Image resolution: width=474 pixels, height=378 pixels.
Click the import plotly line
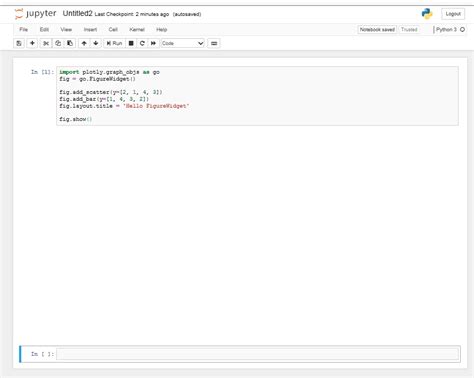coord(109,72)
